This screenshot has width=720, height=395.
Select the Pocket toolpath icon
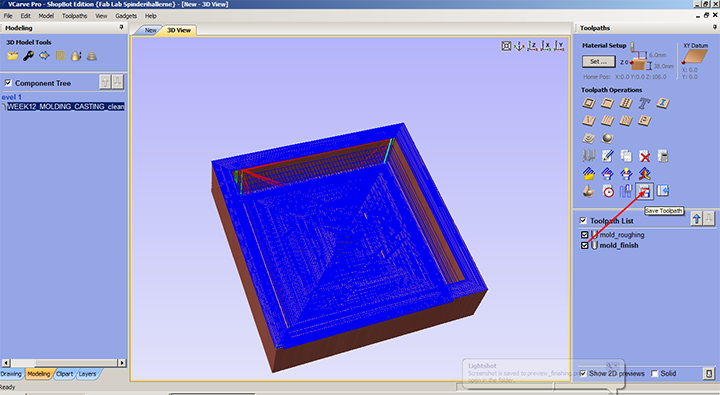point(608,103)
